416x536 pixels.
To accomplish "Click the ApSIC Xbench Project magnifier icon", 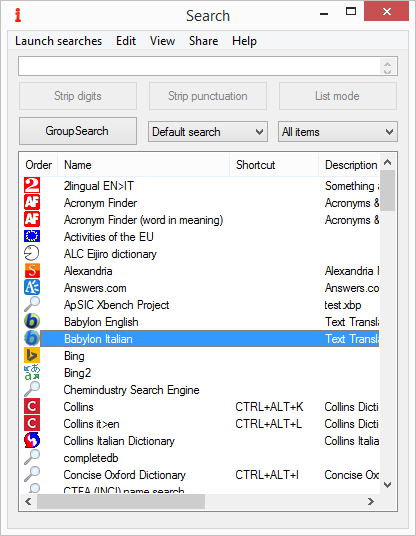I will (32, 304).
